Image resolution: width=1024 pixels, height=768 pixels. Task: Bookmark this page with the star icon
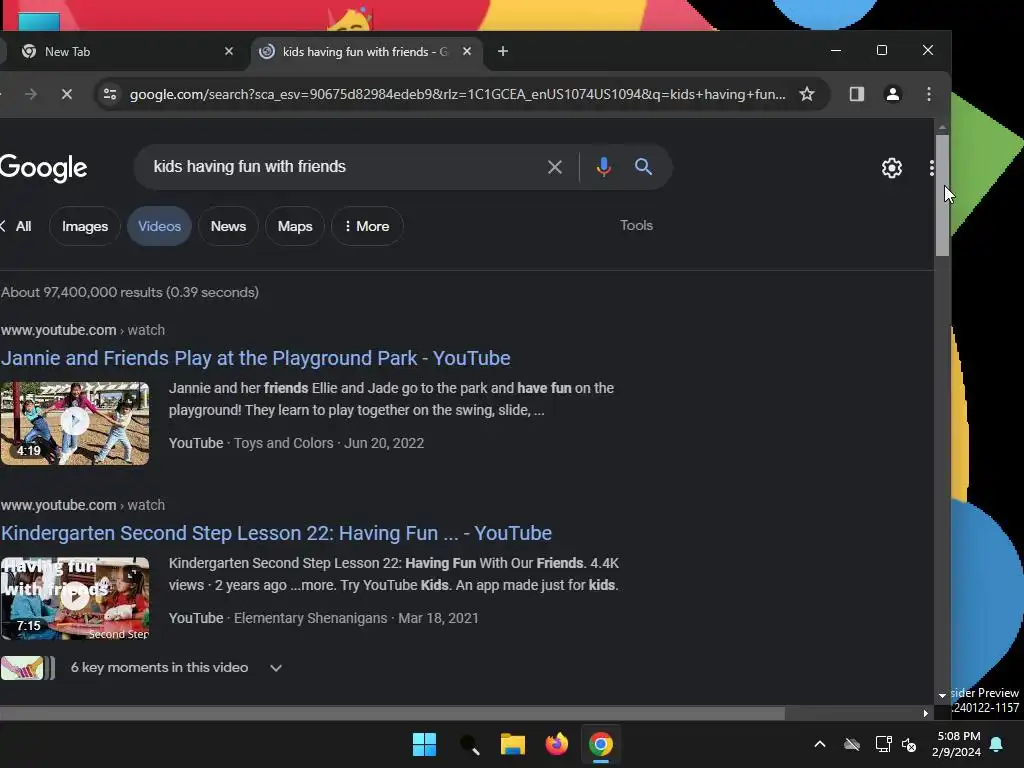pyautogui.click(x=807, y=94)
